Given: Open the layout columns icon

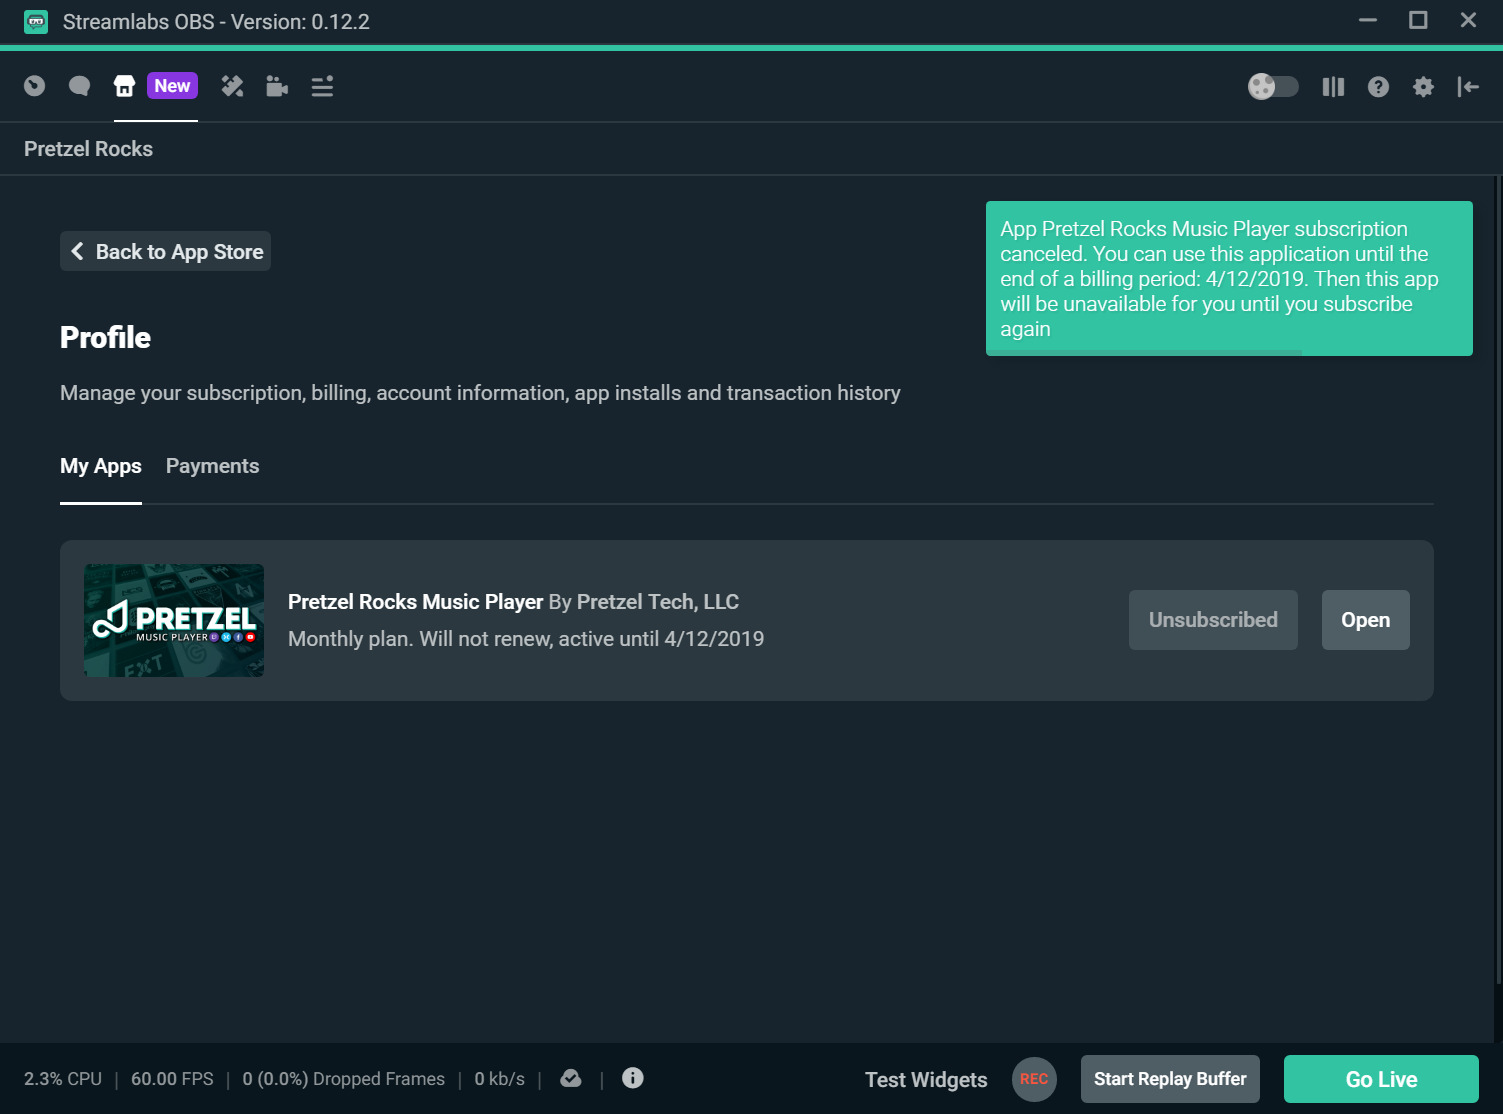Looking at the screenshot, I should (1333, 87).
